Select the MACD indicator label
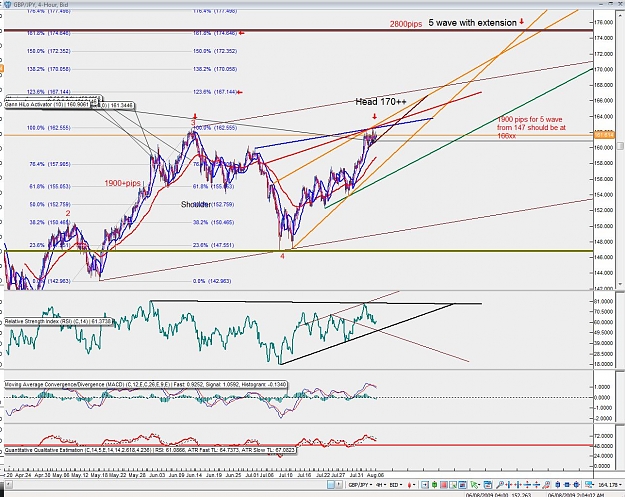This screenshot has width=625, height=497. pyautogui.click(x=145, y=385)
